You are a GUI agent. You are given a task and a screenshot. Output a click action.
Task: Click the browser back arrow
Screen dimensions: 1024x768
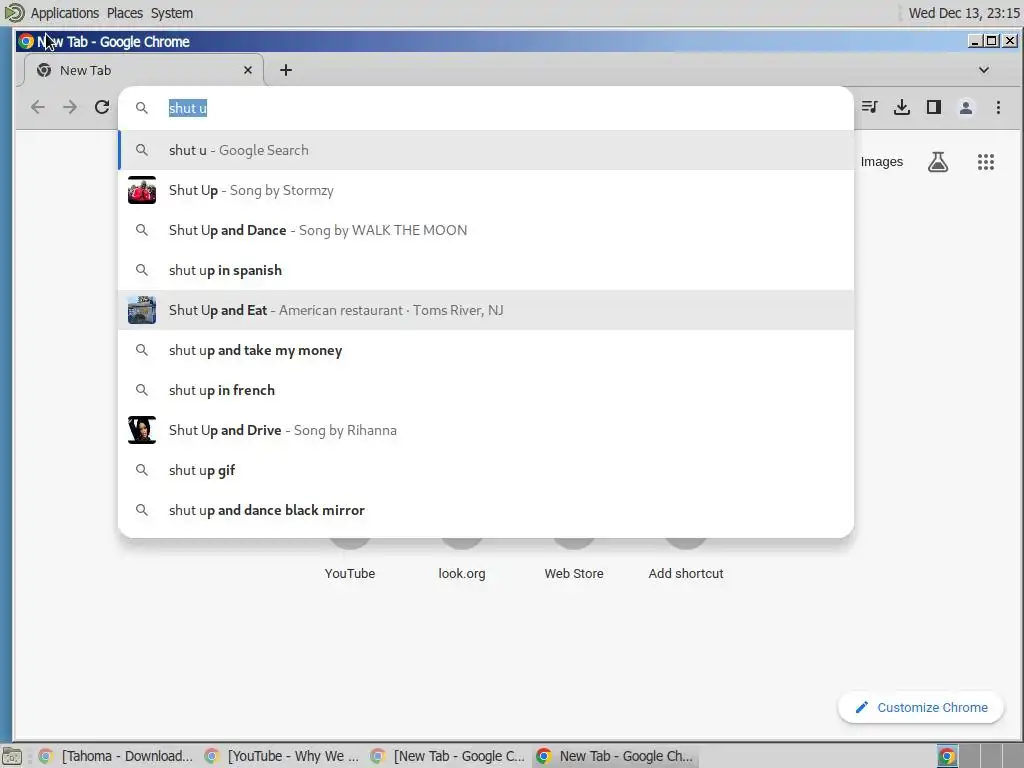point(38,107)
